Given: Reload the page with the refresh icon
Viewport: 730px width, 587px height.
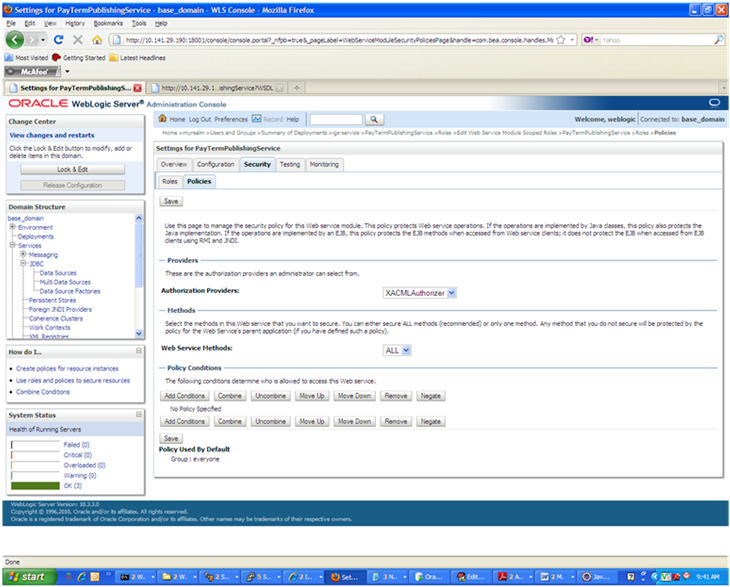Looking at the screenshot, I should (x=59, y=40).
